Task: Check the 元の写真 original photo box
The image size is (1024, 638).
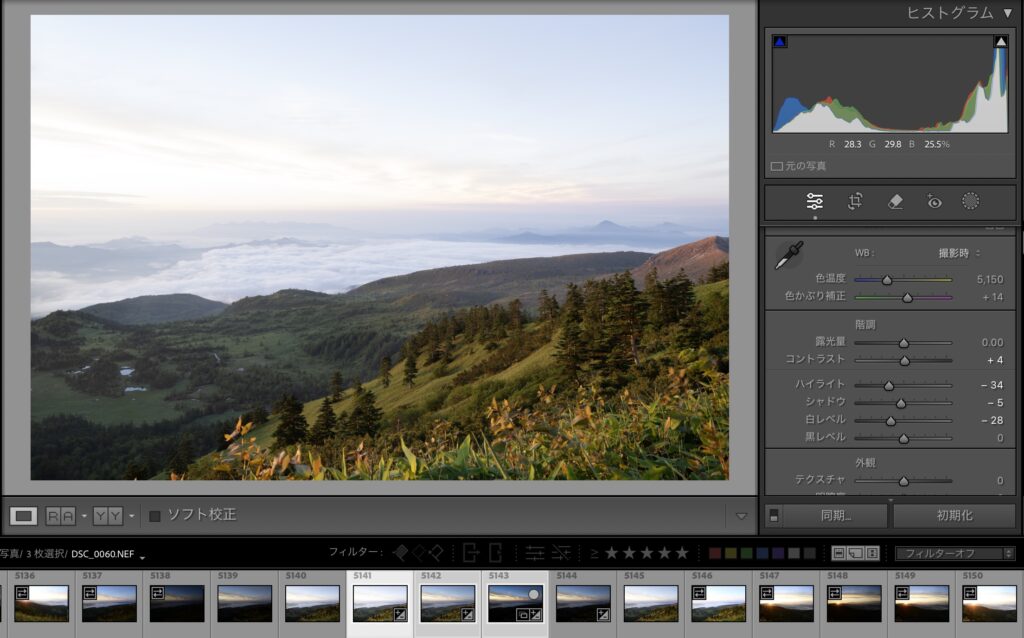Action: coord(777,166)
